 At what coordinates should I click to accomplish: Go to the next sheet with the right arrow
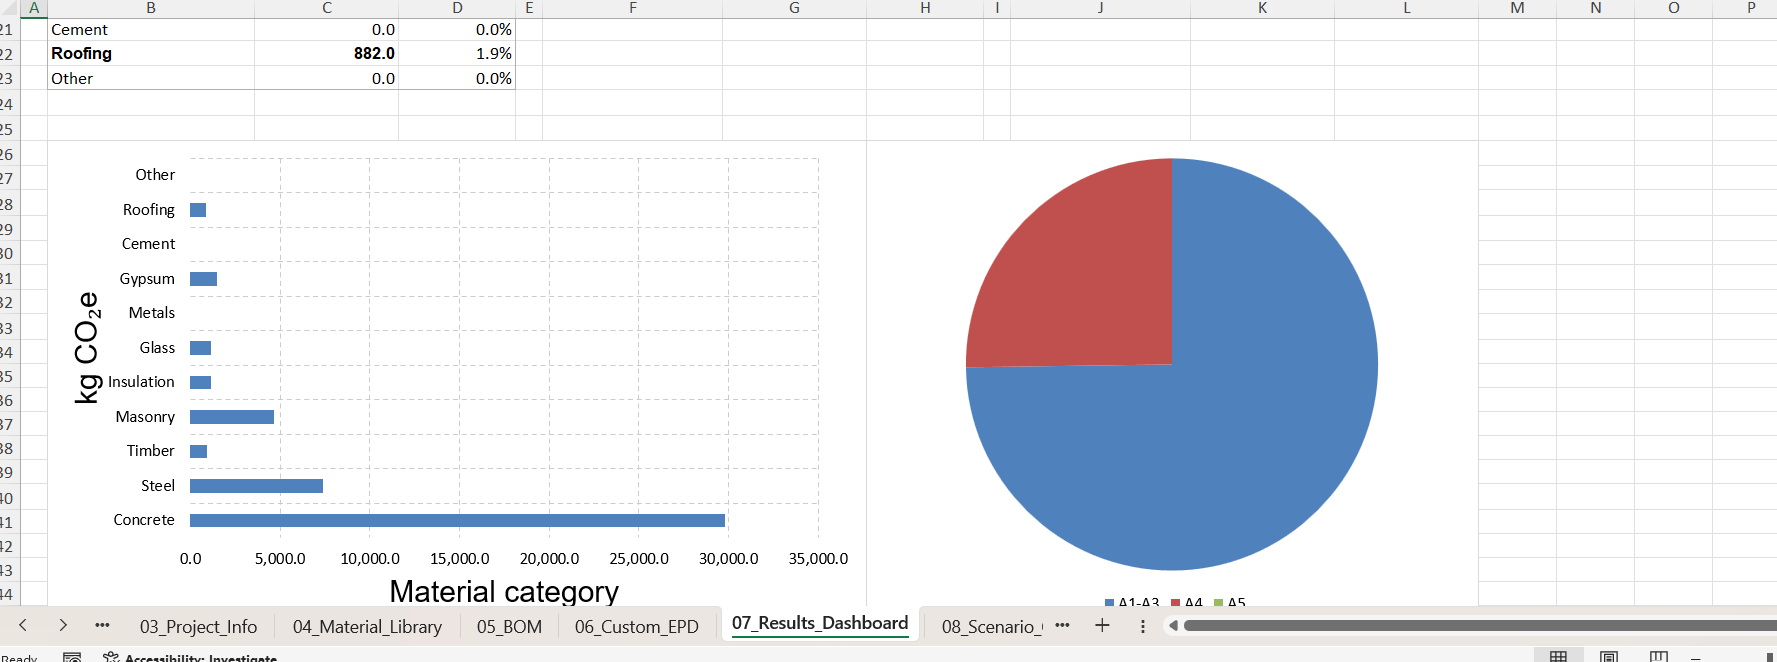click(63, 625)
